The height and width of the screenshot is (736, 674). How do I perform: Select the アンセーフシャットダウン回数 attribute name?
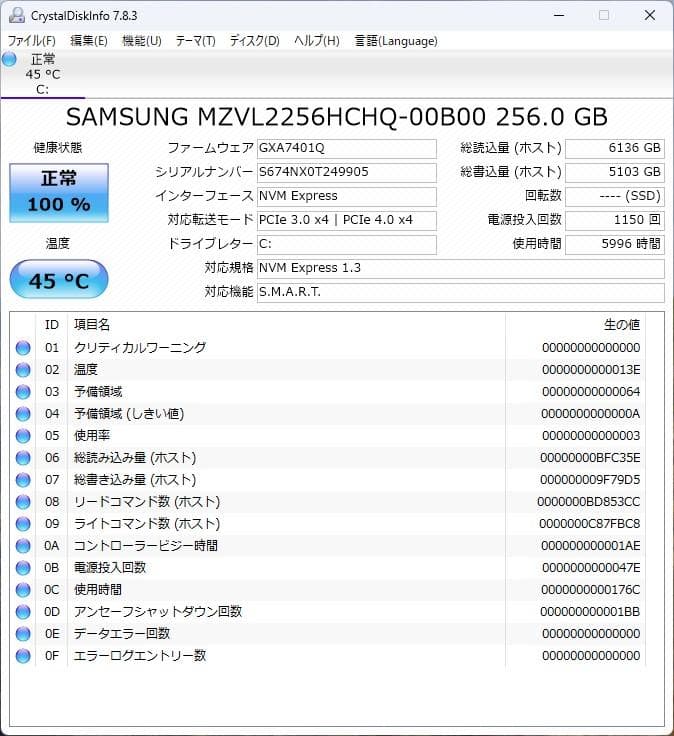(158, 612)
